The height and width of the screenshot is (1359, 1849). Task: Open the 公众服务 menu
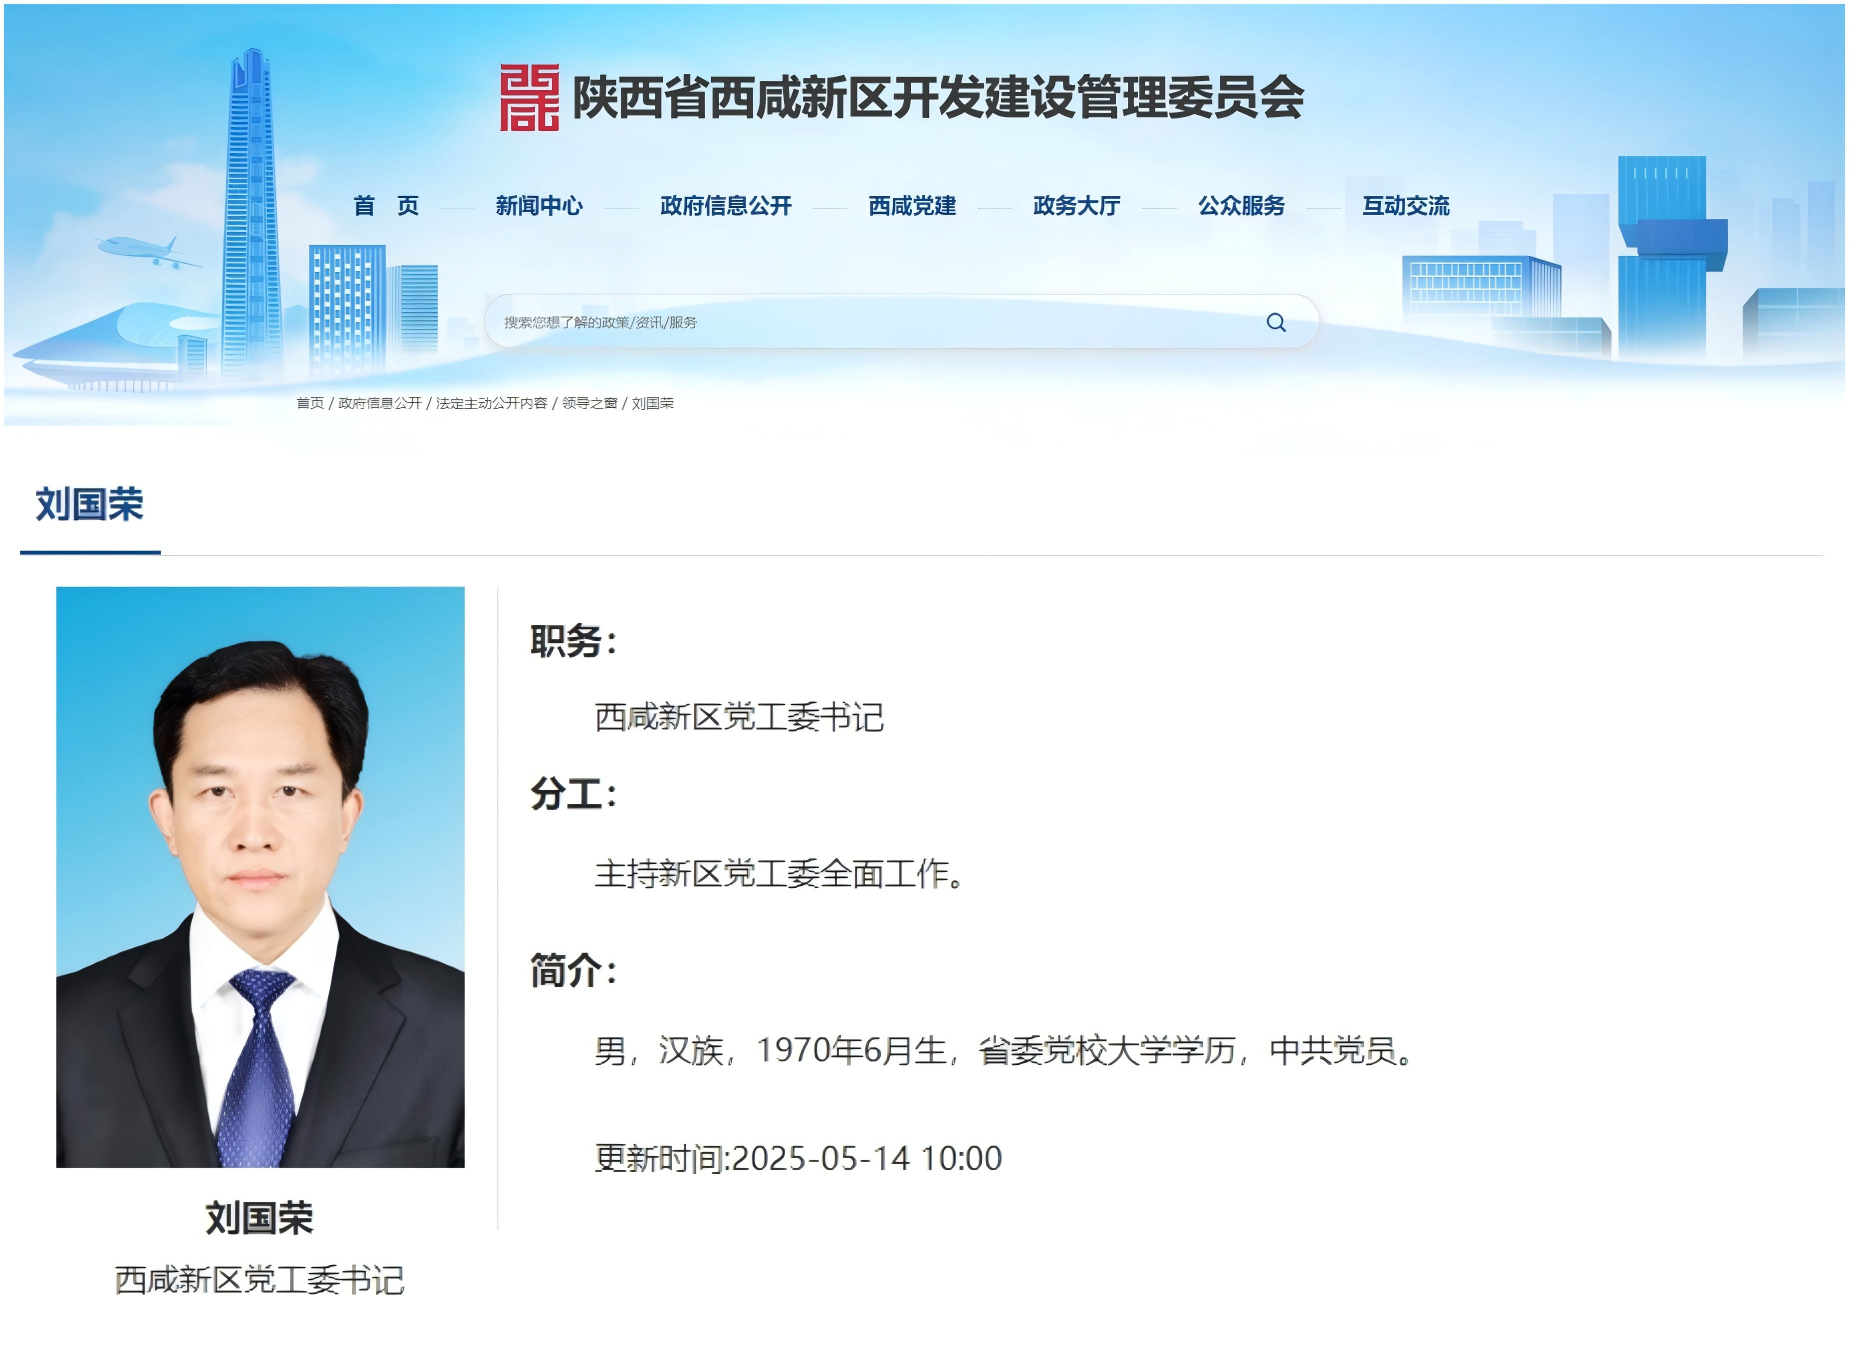[x=1242, y=206]
